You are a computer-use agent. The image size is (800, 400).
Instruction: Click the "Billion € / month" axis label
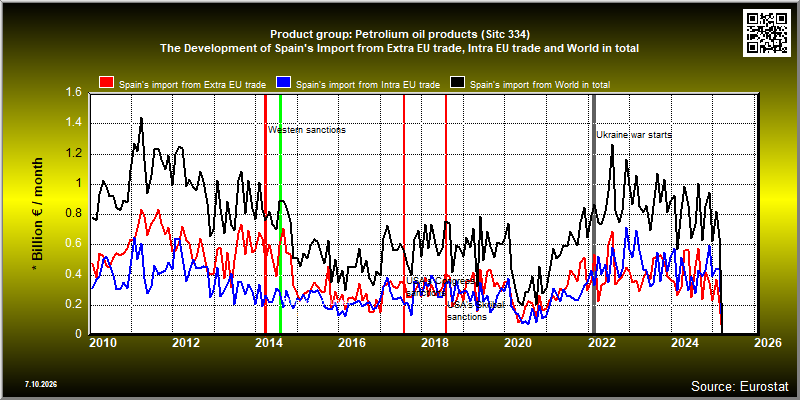click(x=38, y=214)
